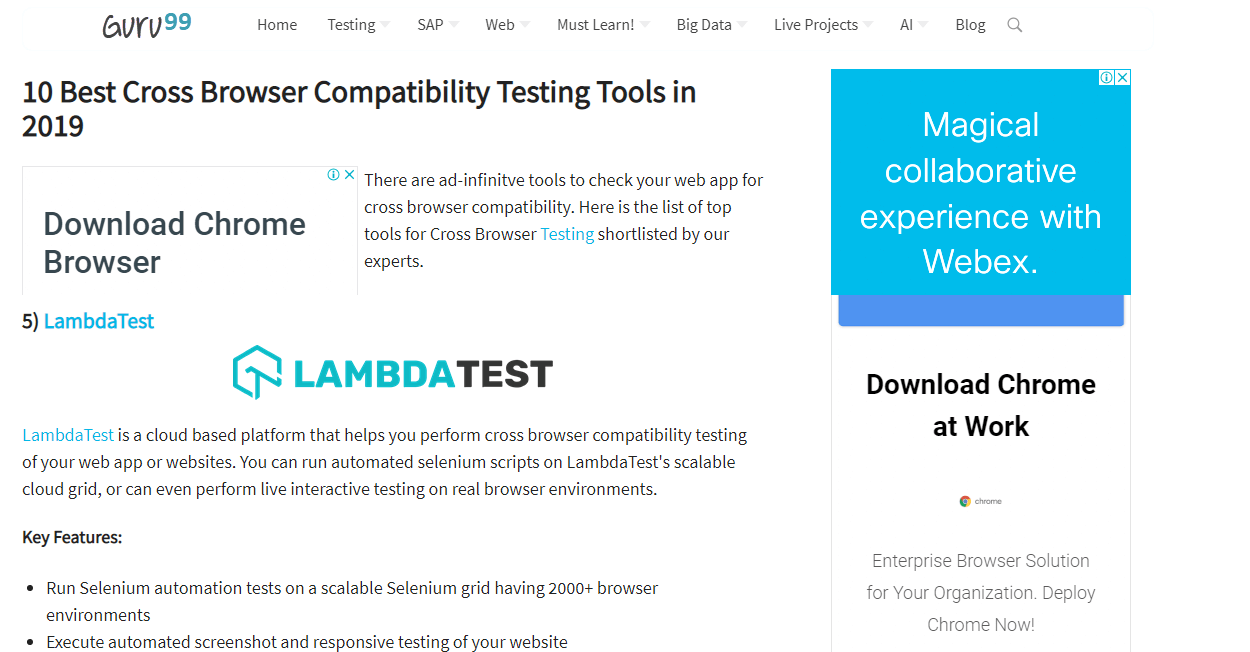Click the Guru99 logo

146,24
